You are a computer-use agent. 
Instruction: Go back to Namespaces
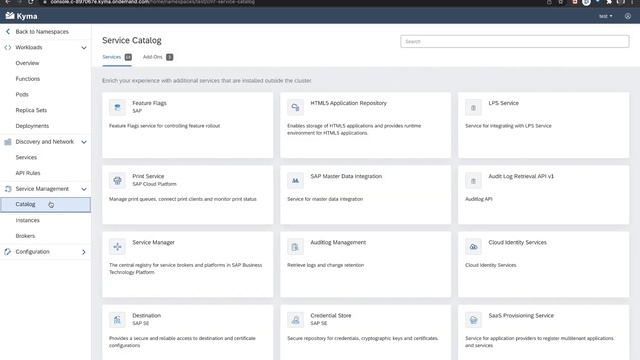[42, 31]
